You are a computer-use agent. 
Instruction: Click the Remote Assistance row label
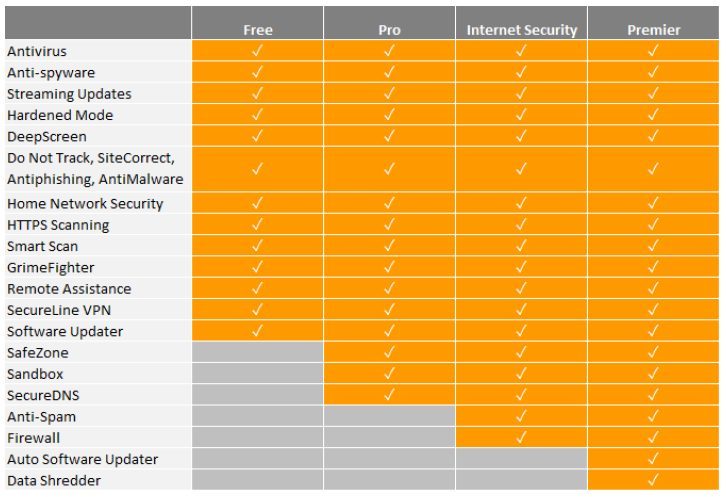[x=69, y=289]
